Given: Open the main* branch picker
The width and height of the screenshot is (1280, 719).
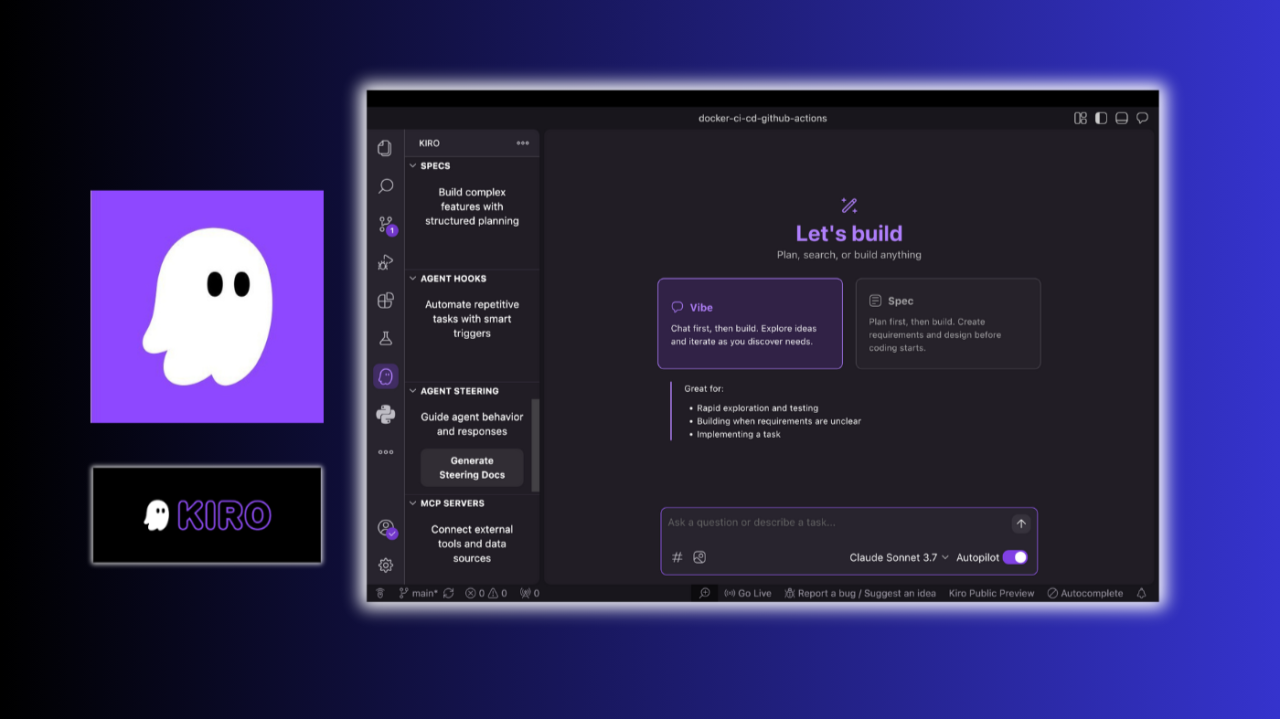Looking at the screenshot, I should point(418,593).
